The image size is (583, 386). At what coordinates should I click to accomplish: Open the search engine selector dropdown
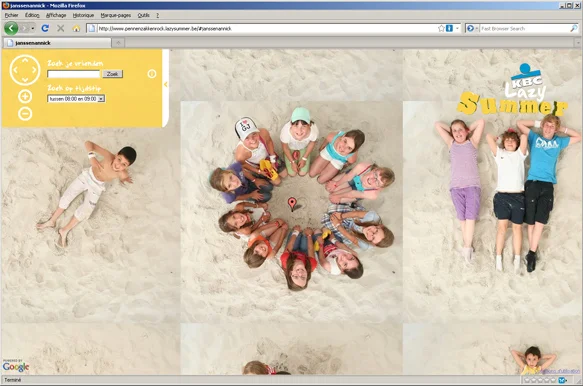tap(472, 28)
